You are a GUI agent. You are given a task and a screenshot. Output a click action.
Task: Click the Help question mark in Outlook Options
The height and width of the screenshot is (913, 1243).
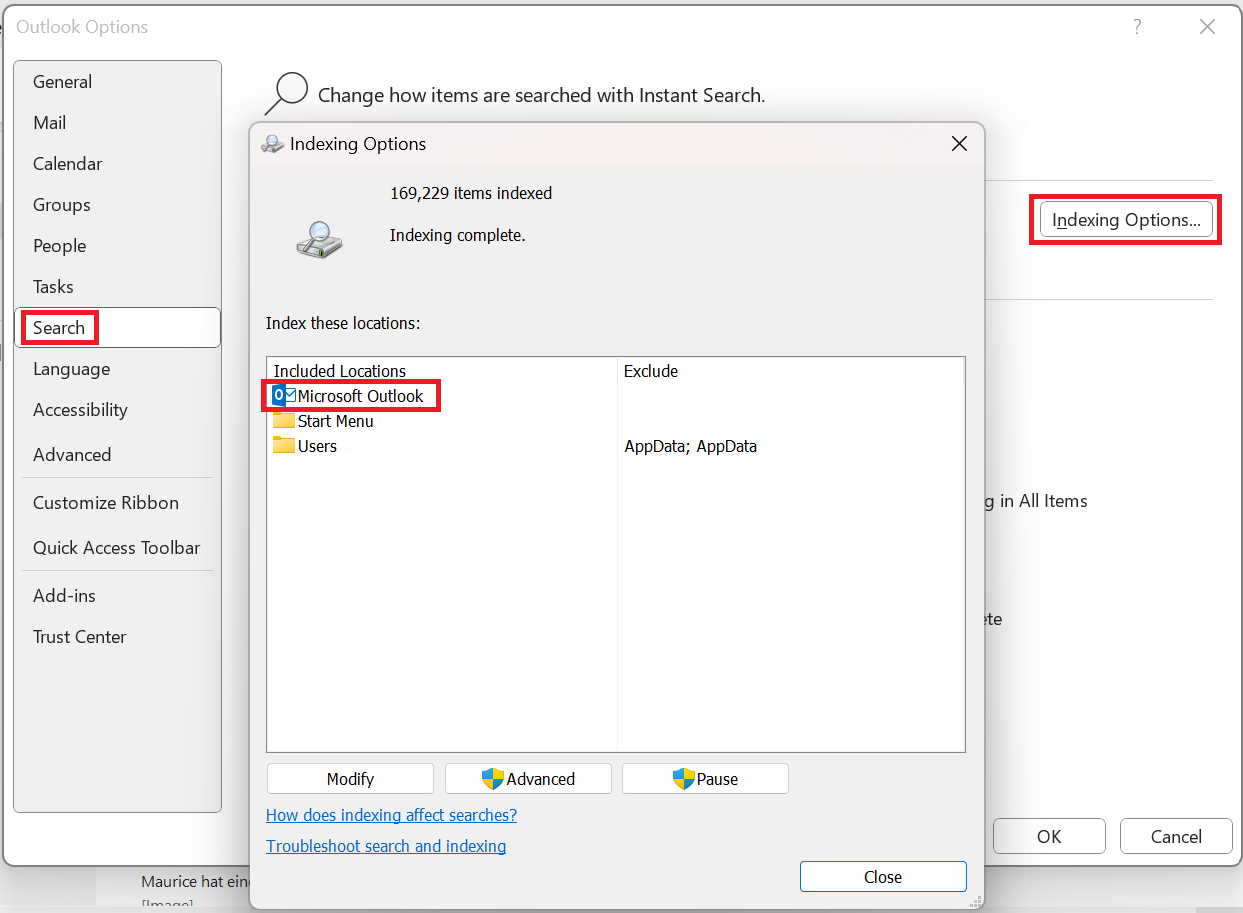coord(1137,28)
